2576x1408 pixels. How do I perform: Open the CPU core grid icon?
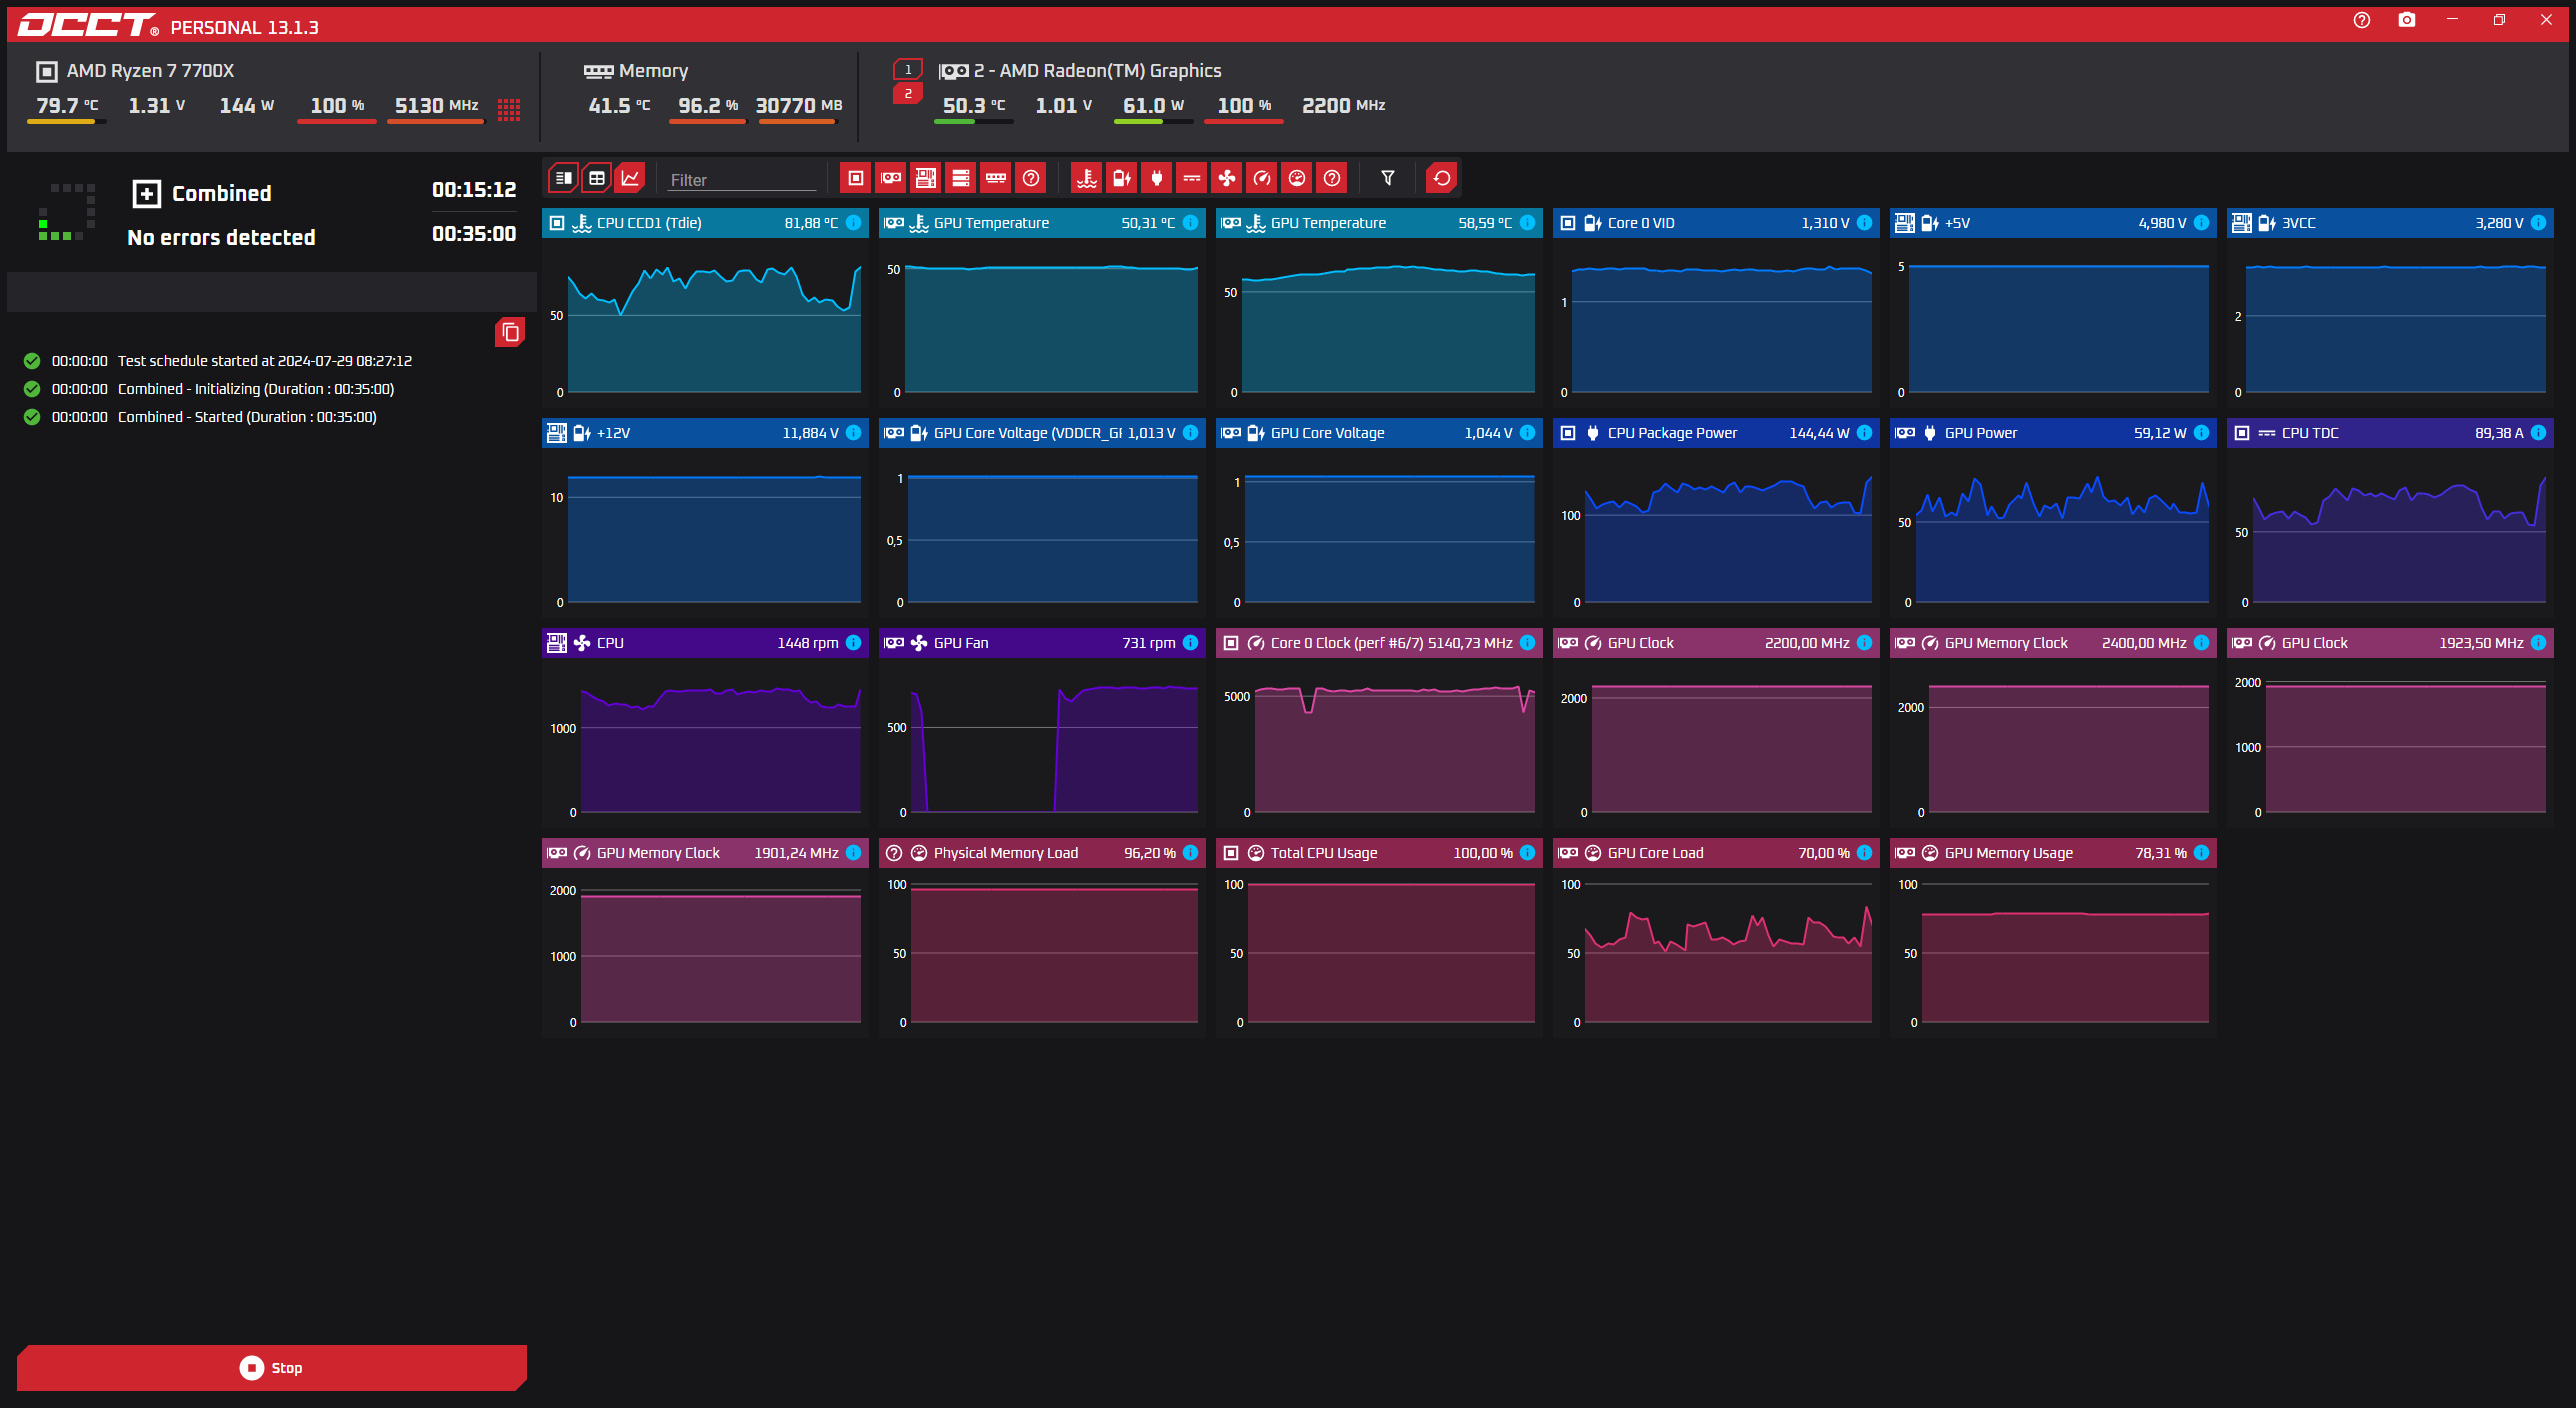tap(509, 109)
